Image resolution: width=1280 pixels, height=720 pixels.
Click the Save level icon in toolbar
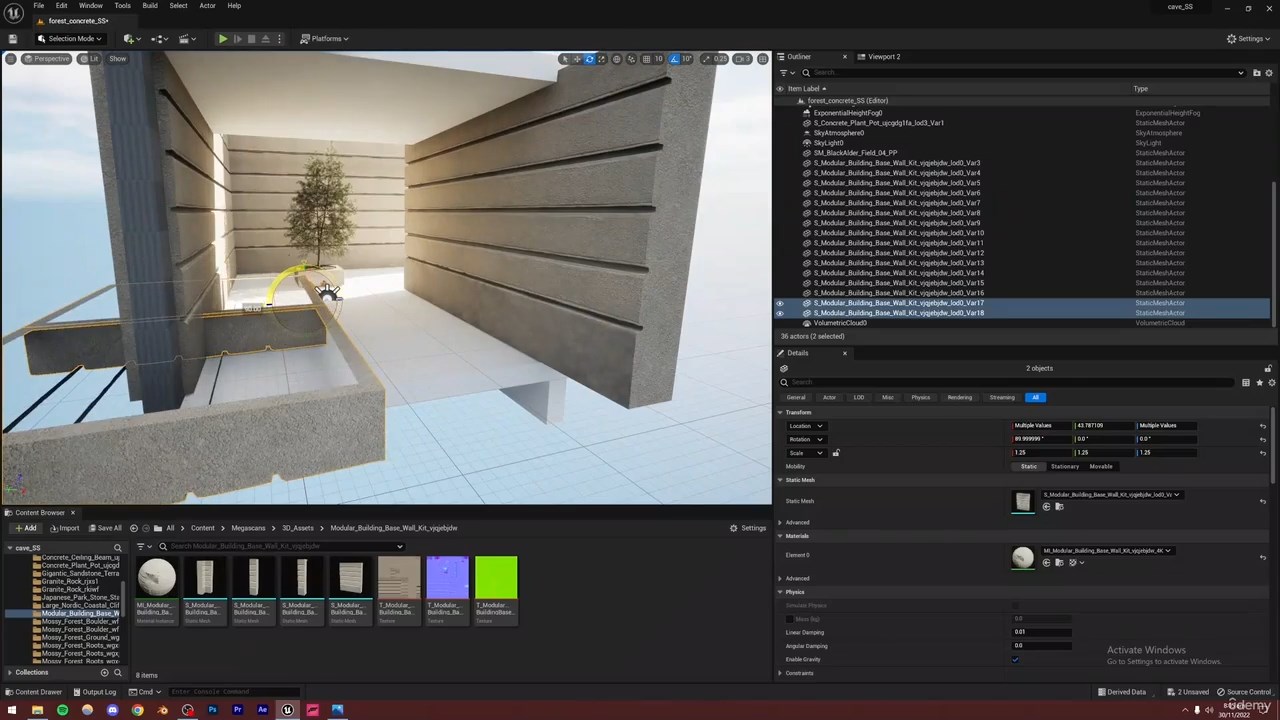(13, 39)
